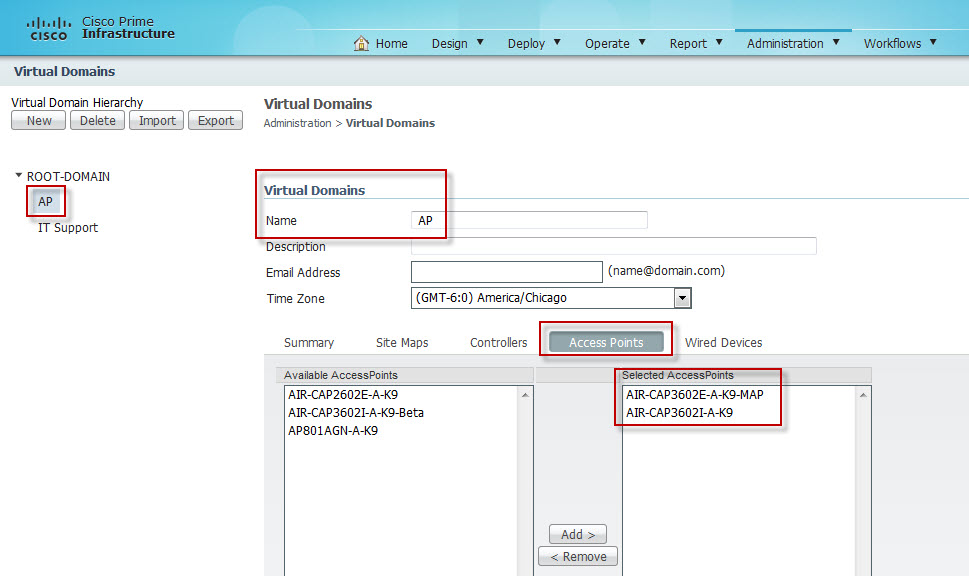Select AIR-CAP3602I-A-K9 in selected list

point(679,412)
